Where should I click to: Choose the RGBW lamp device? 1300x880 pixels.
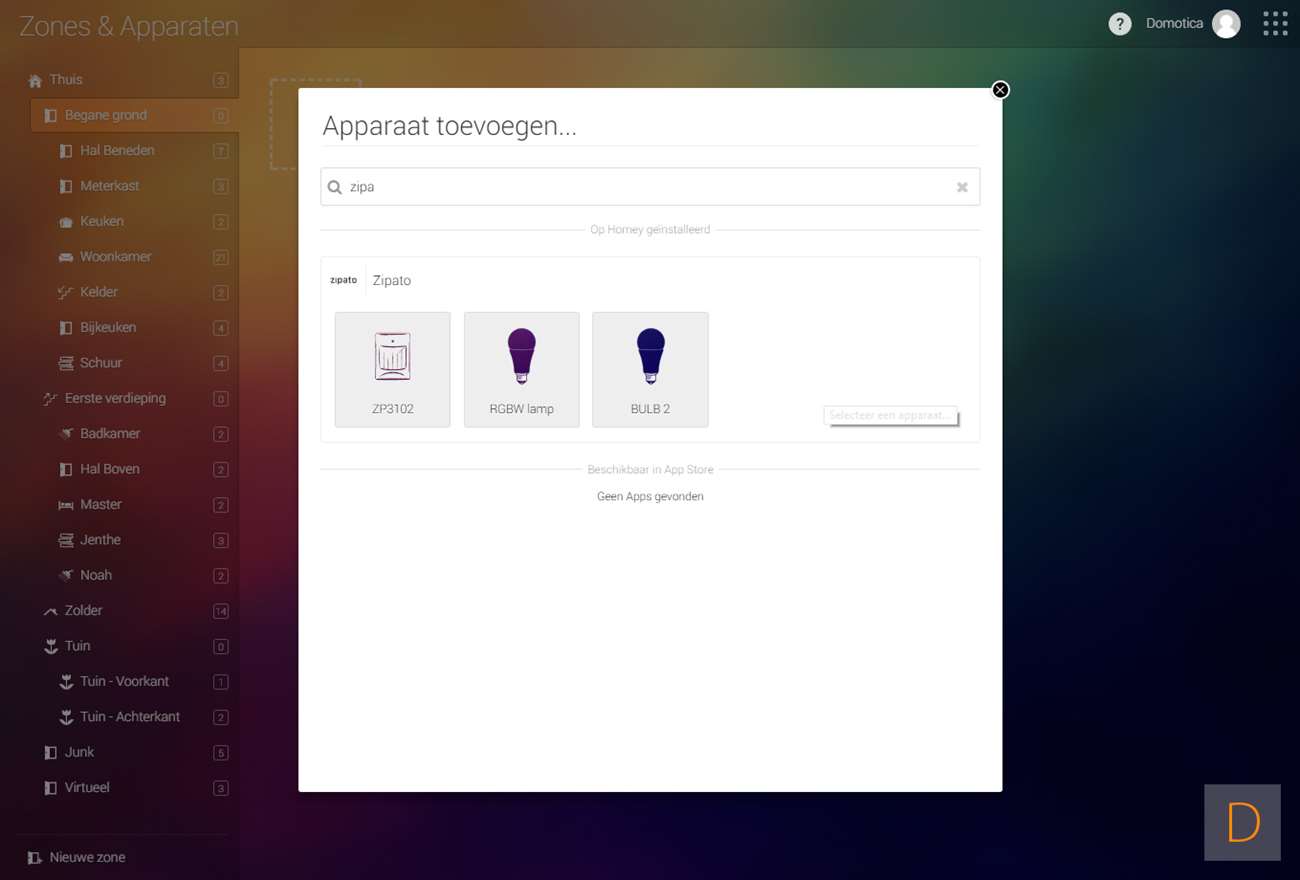[x=522, y=370]
